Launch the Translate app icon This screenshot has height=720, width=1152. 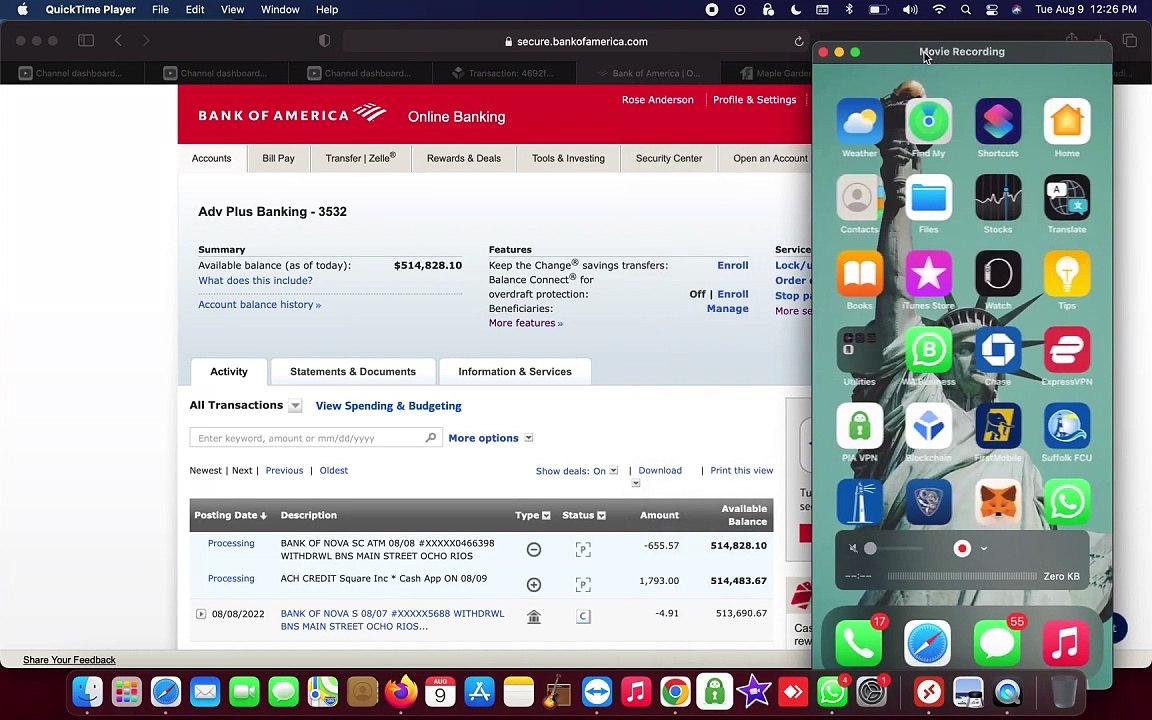[x=1067, y=198]
